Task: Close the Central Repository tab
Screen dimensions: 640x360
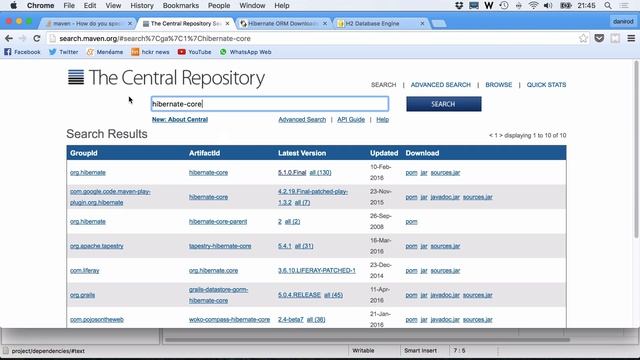Action: (227, 24)
